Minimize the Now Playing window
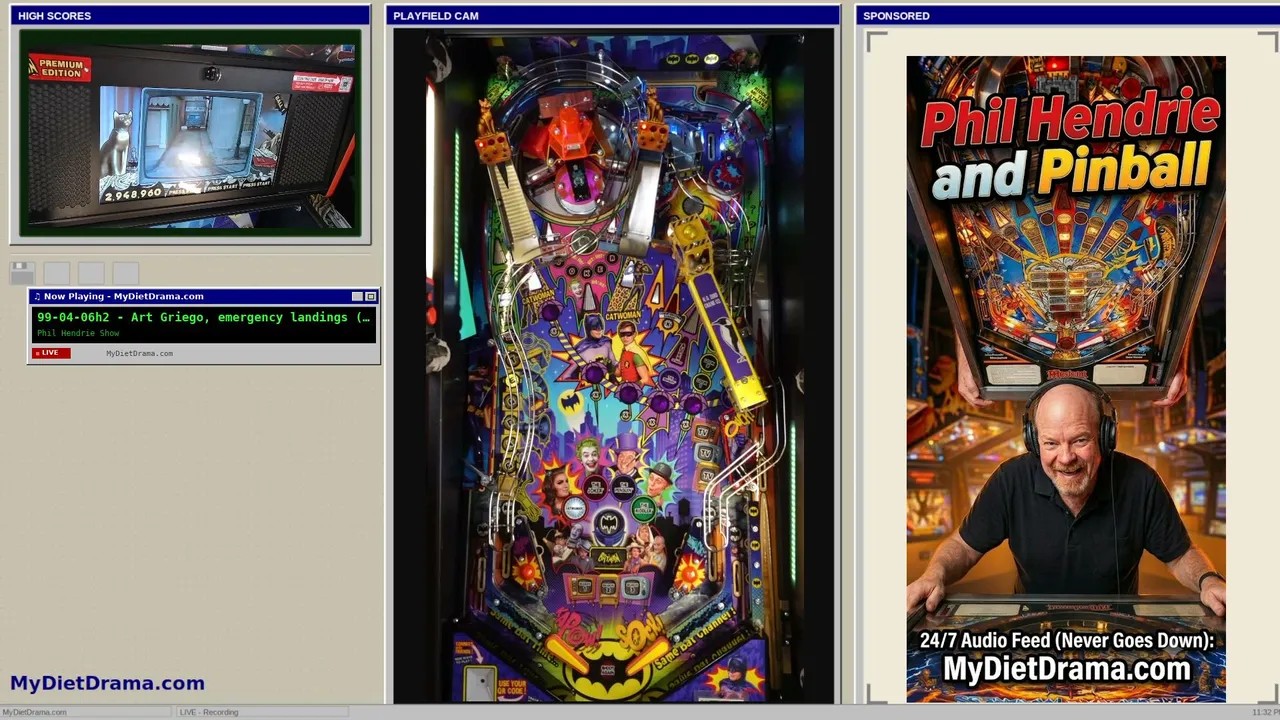The image size is (1280, 720). tap(357, 296)
